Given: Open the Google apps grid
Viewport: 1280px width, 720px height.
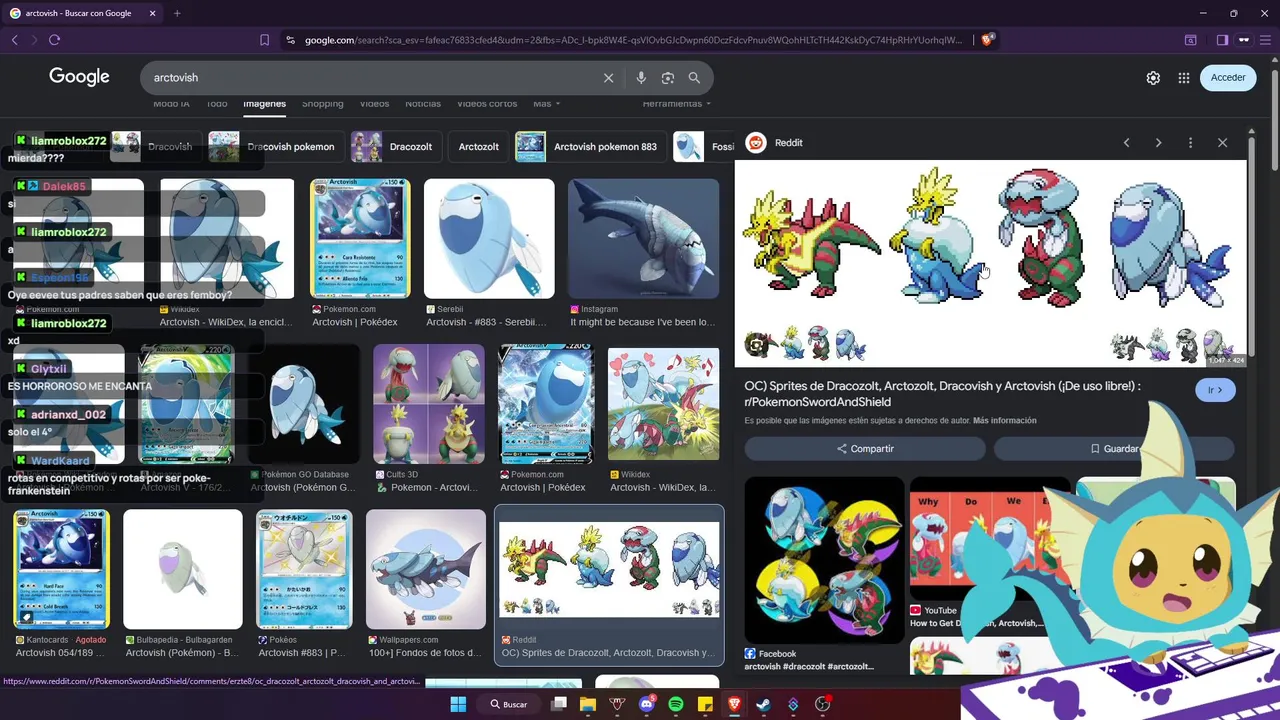Looking at the screenshot, I should [x=1184, y=78].
